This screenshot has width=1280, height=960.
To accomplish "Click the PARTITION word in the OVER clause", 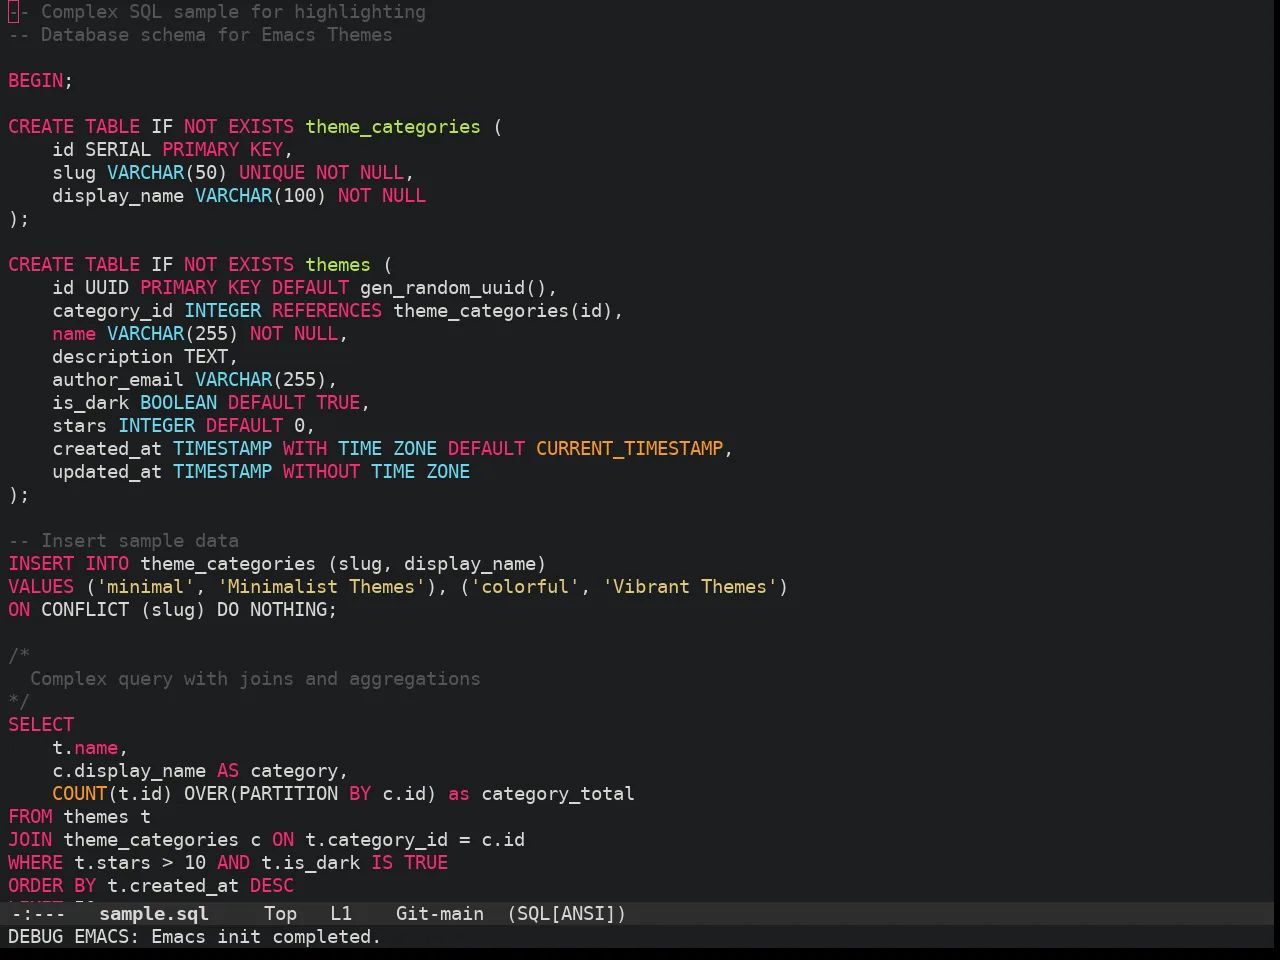I will pyautogui.click(x=288, y=794).
